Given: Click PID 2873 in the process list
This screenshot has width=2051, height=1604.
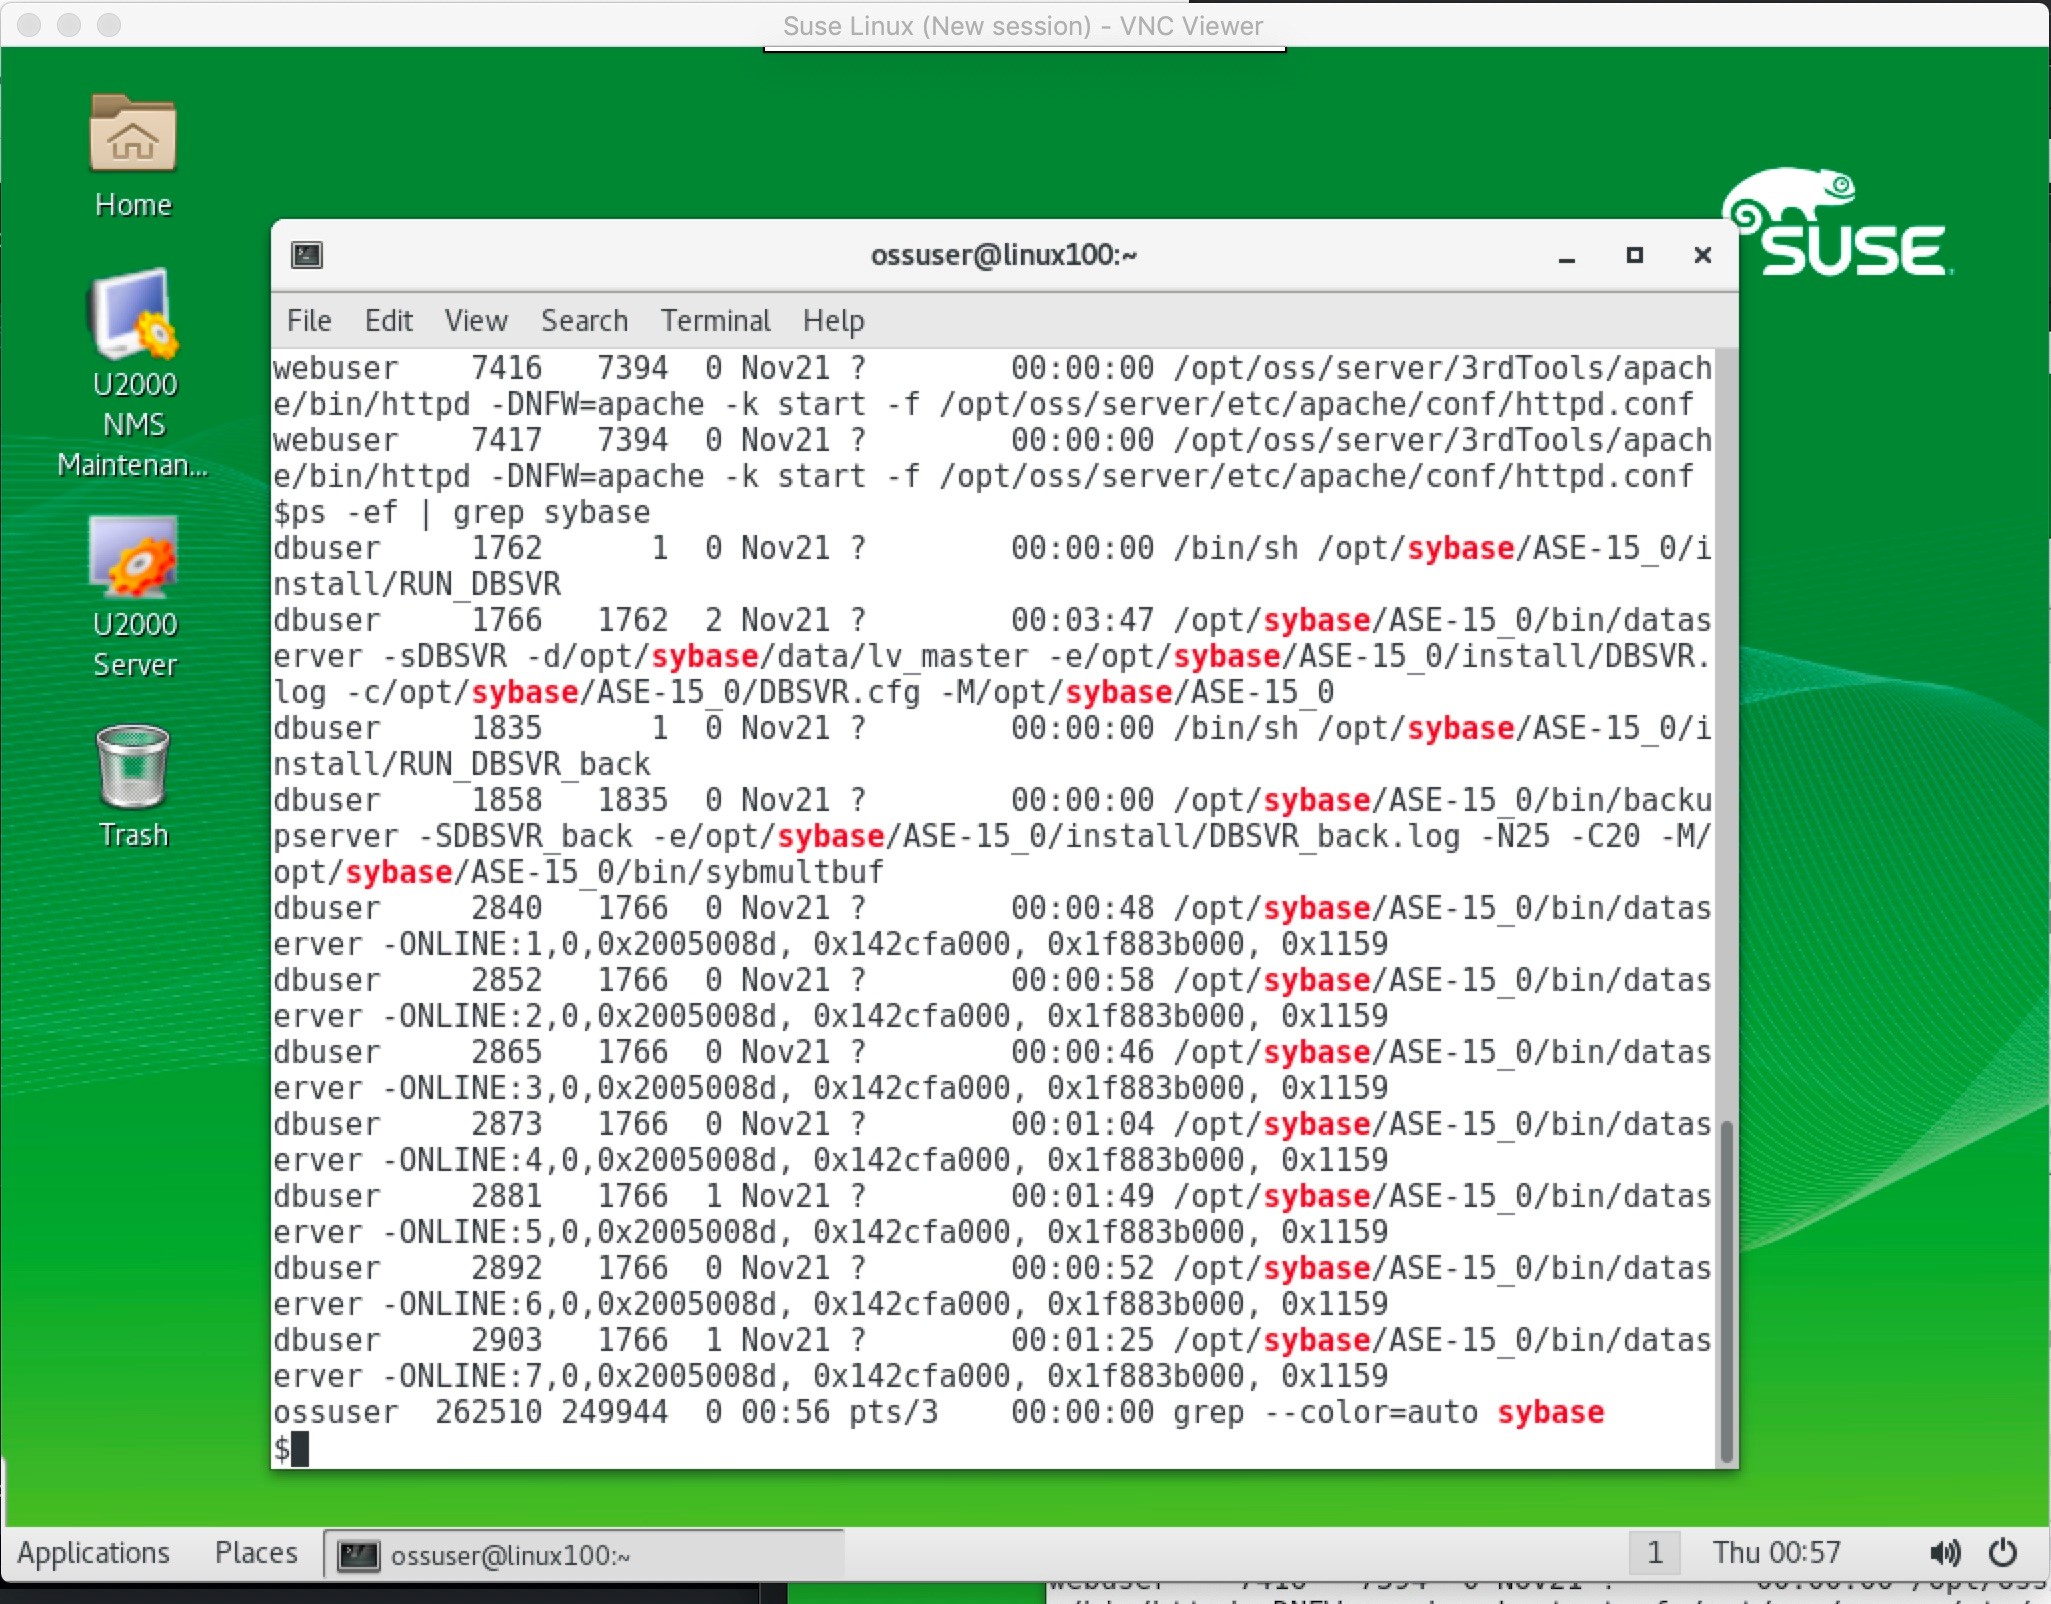Looking at the screenshot, I should point(506,1125).
